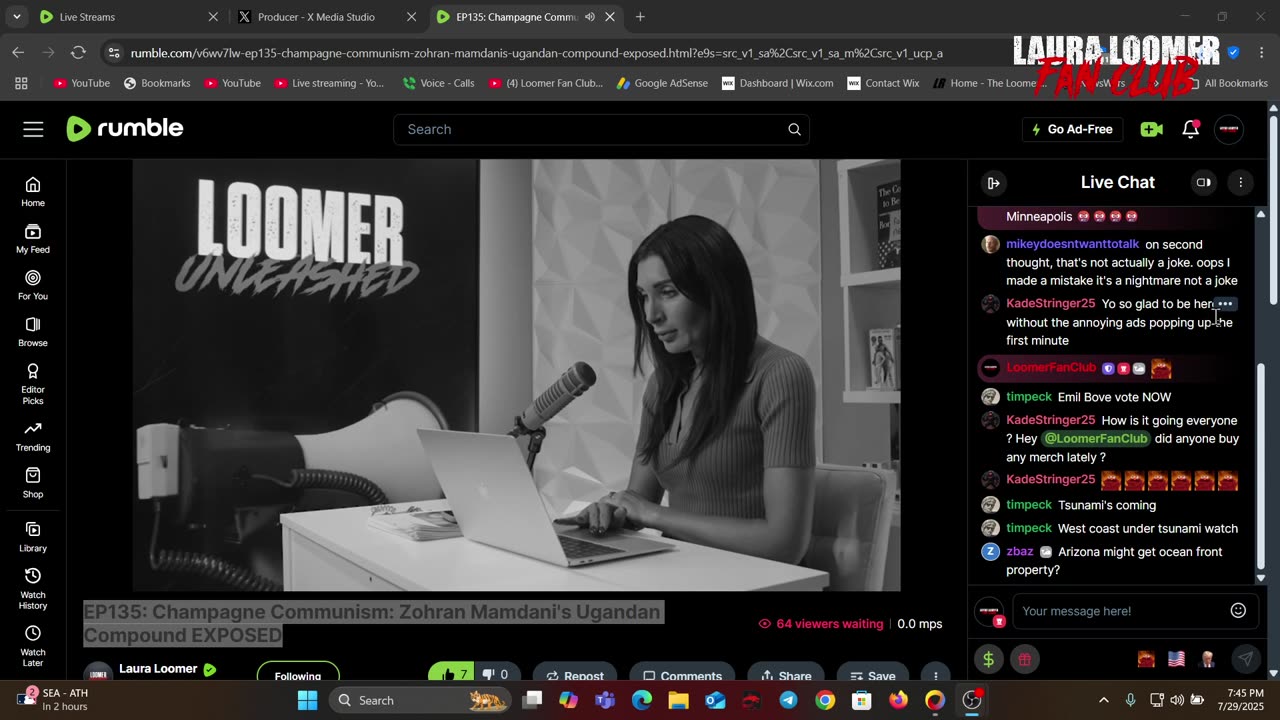The width and height of the screenshot is (1280, 720).
Task: Open message options beside the KadeStringer25 comment
Action: [1225, 304]
